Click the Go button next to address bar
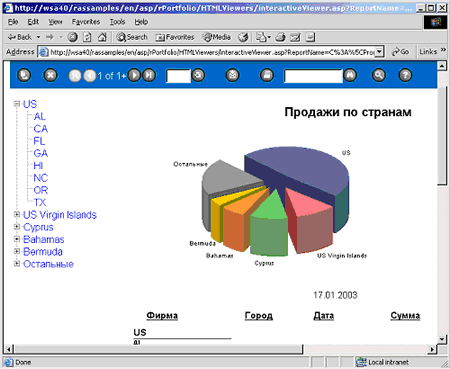This screenshot has height=369, width=450. (x=401, y=52)
